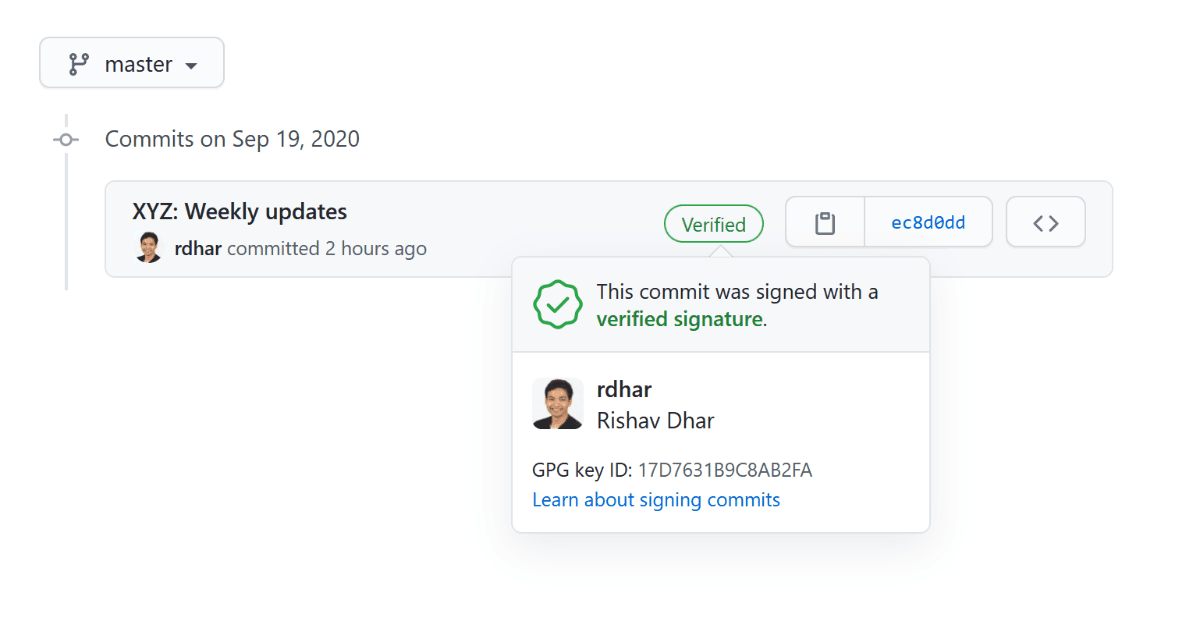1200x630 pixels.
Task: Open the master branch selector
Action: point(132,64)
